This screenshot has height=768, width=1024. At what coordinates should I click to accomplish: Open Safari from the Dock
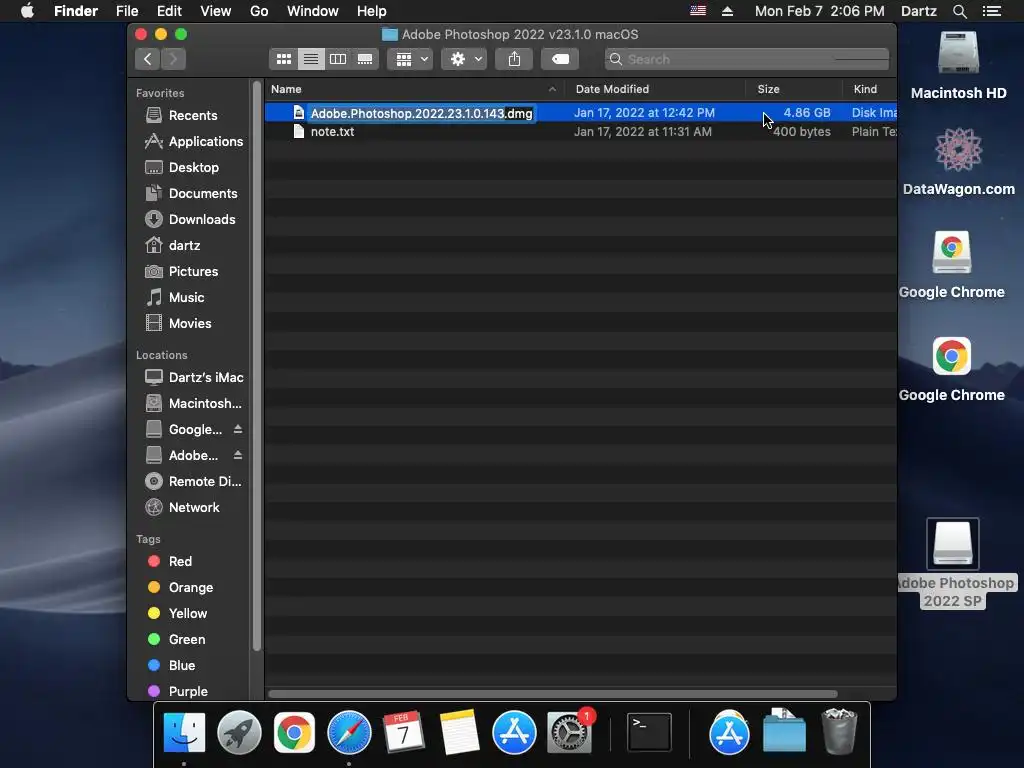point(349,733)
